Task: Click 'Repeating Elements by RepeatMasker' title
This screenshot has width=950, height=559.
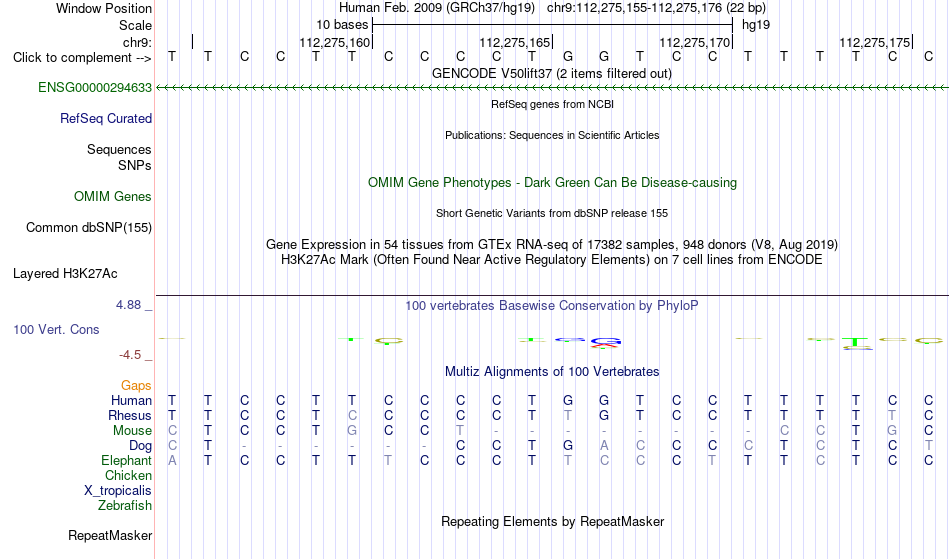Action: 552,521
